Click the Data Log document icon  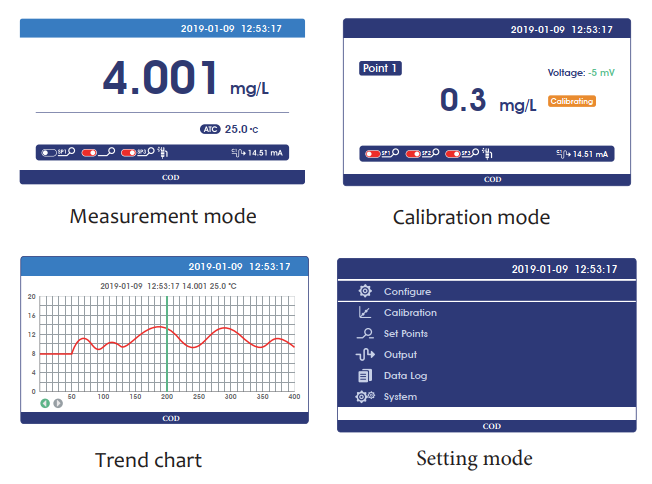point(365,376)
